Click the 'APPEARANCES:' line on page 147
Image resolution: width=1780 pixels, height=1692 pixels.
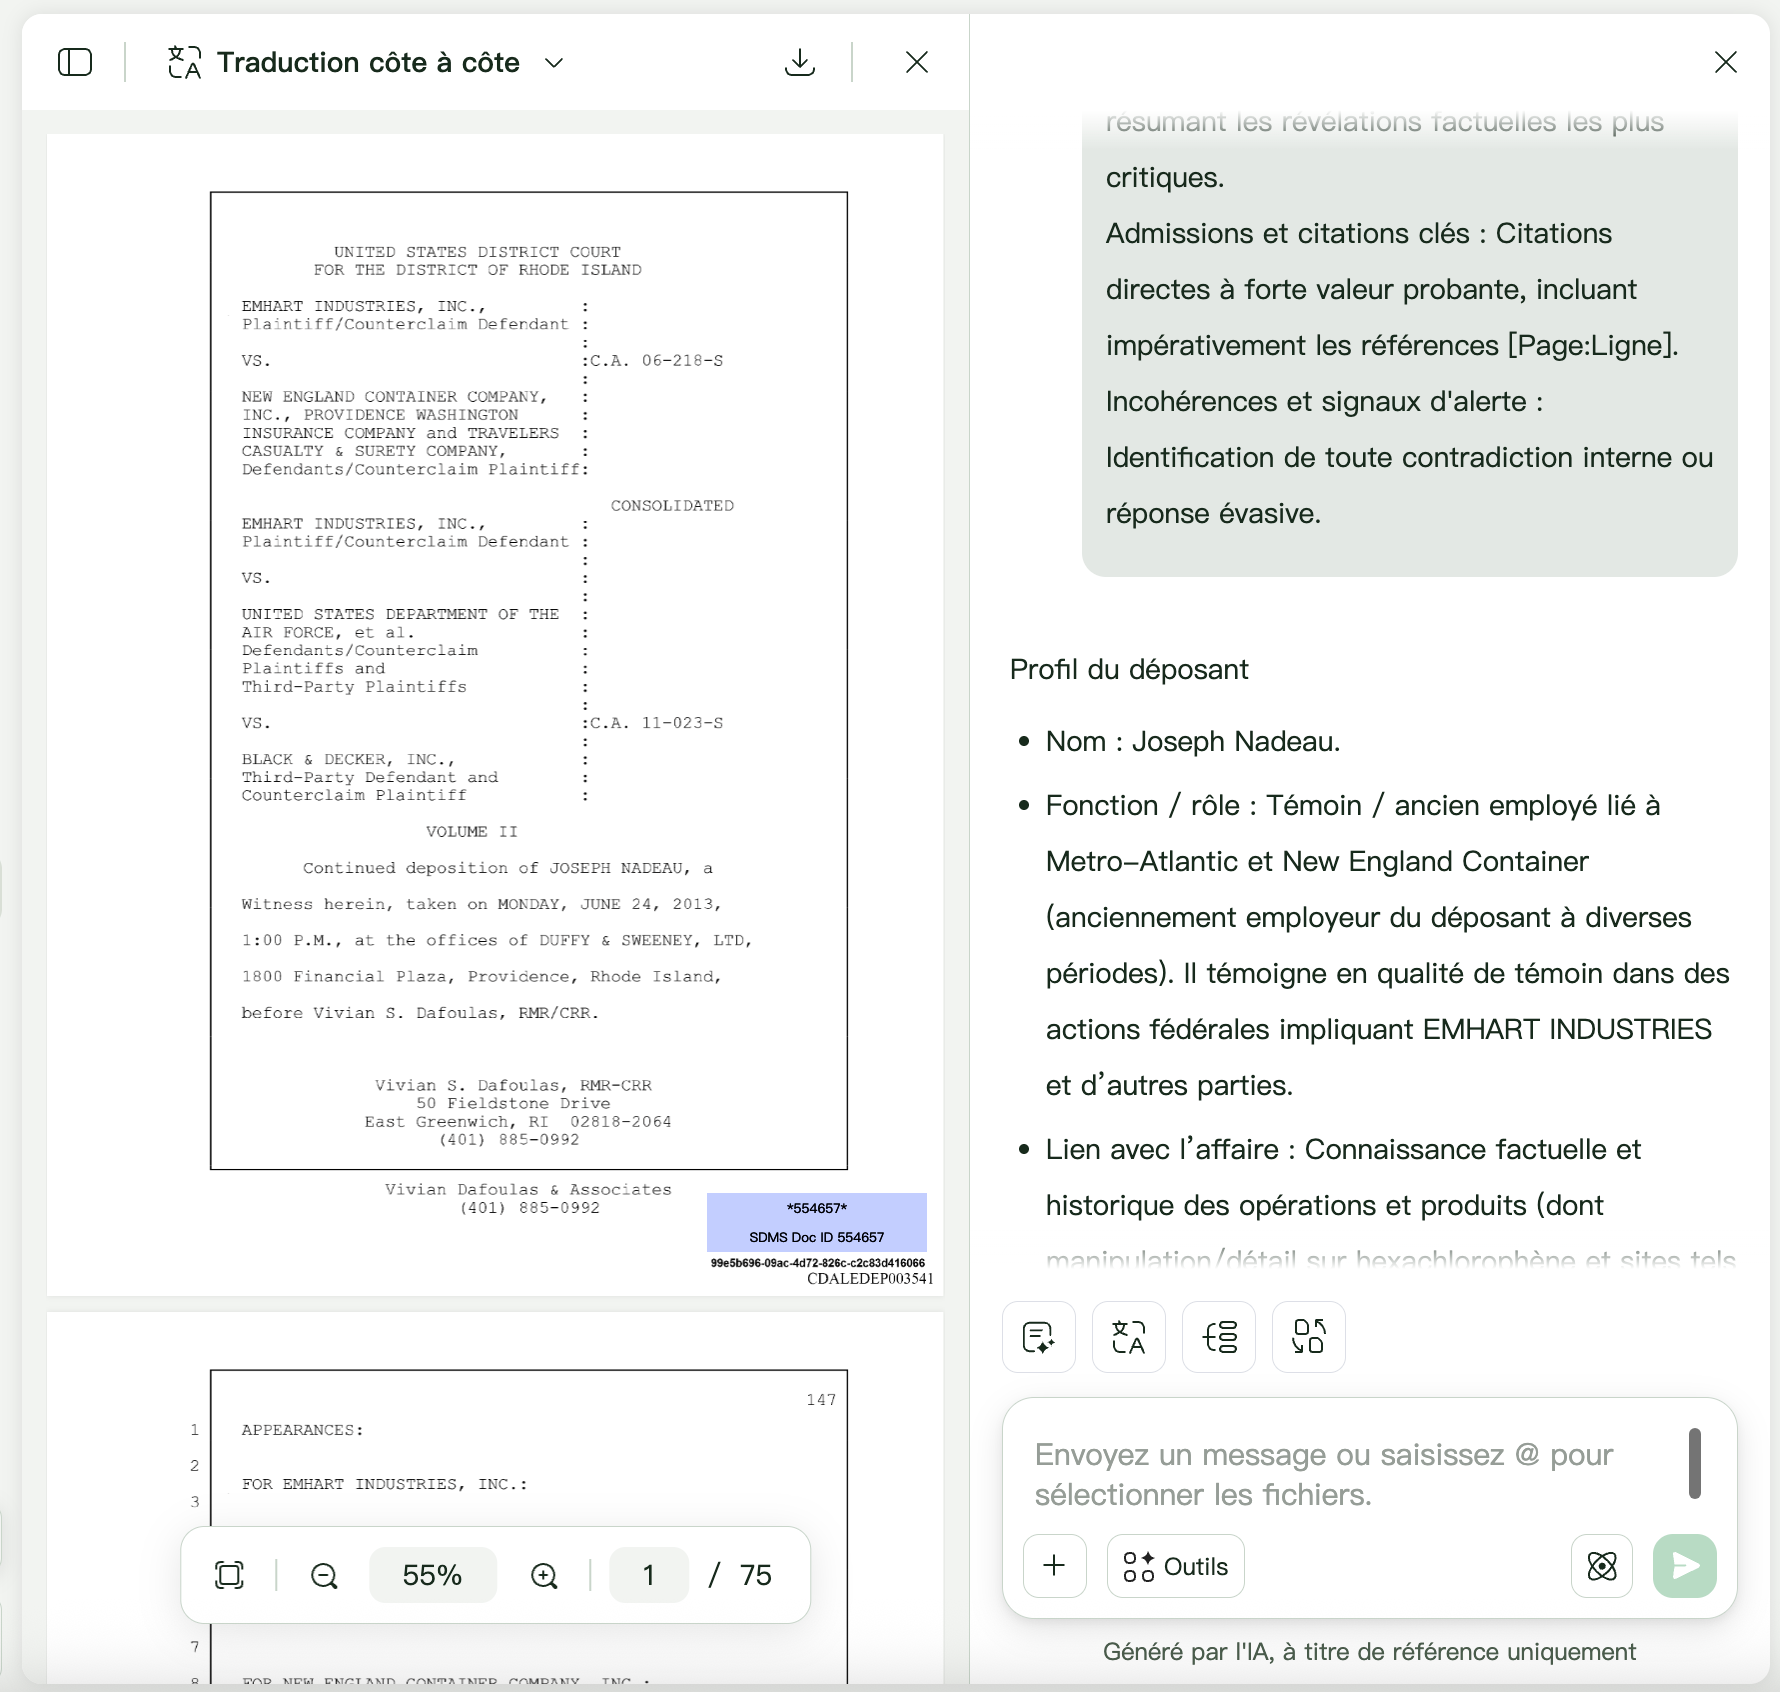point(302,1430)
